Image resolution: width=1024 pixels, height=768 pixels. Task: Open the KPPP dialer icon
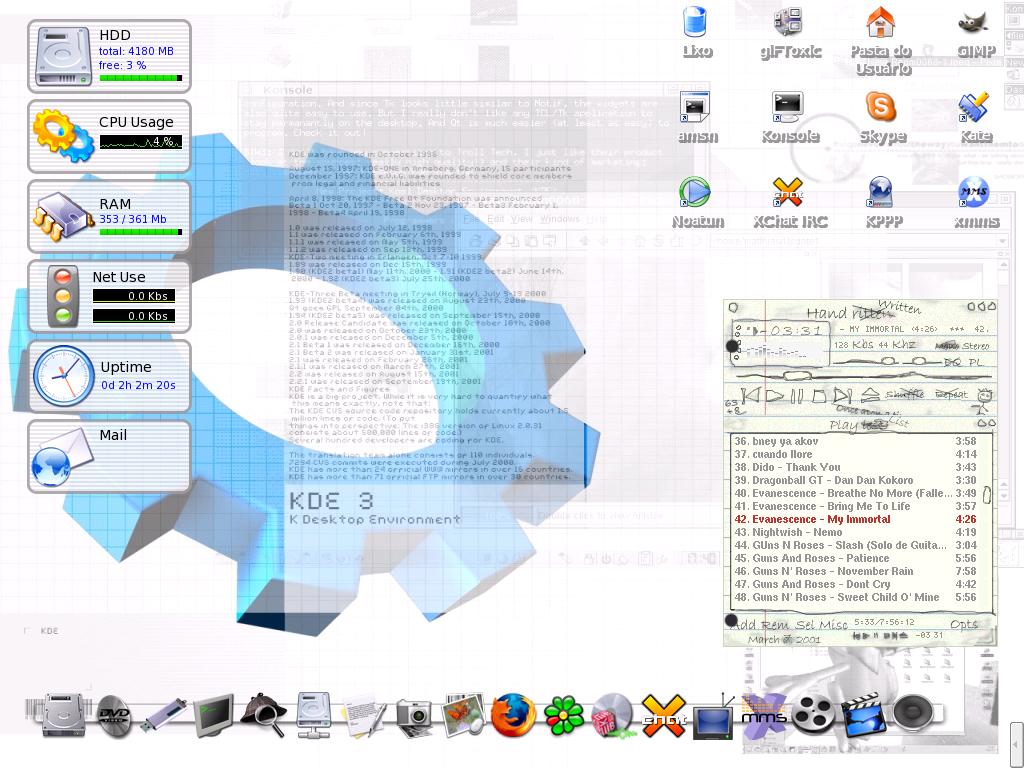click(x=882, y=202)
